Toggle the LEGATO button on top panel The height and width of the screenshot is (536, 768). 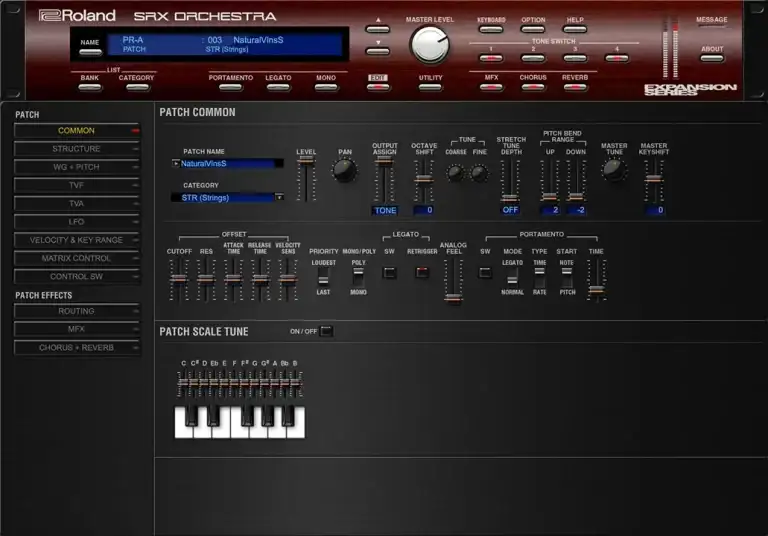(x=278, y=88)
